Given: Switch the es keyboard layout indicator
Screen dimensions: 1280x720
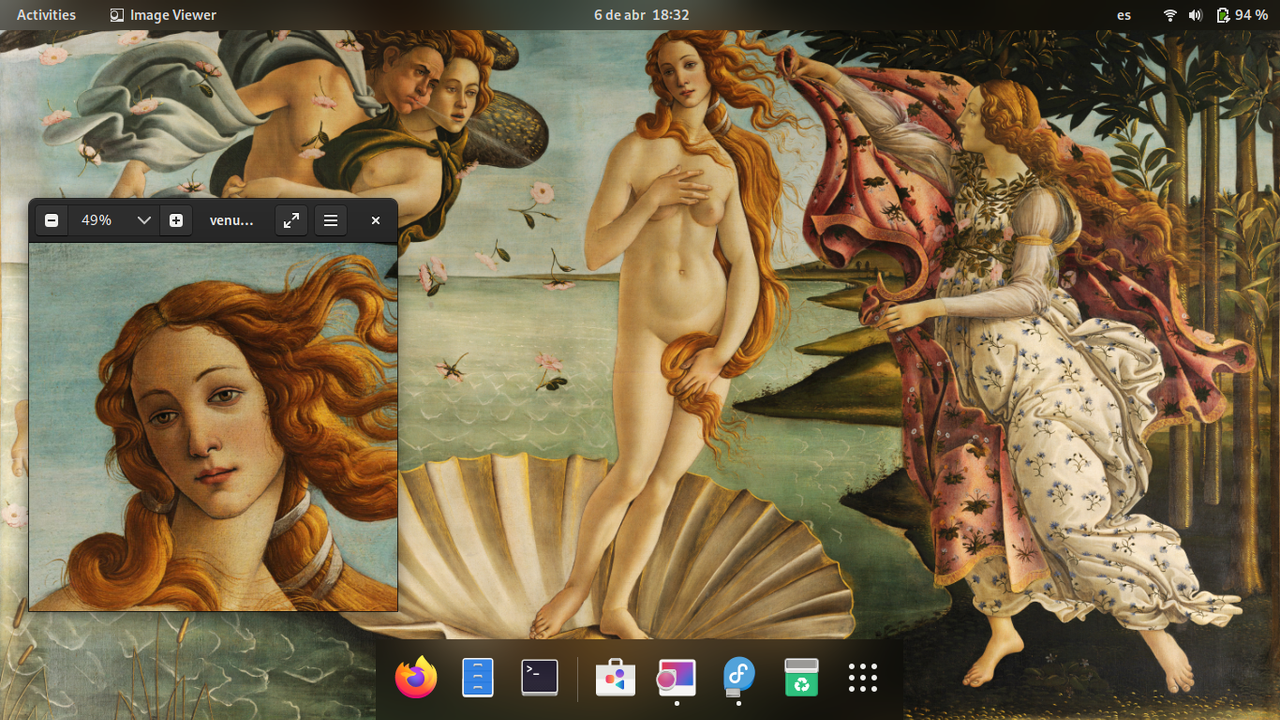Looking at the screenshot, I should [1124, 15].
